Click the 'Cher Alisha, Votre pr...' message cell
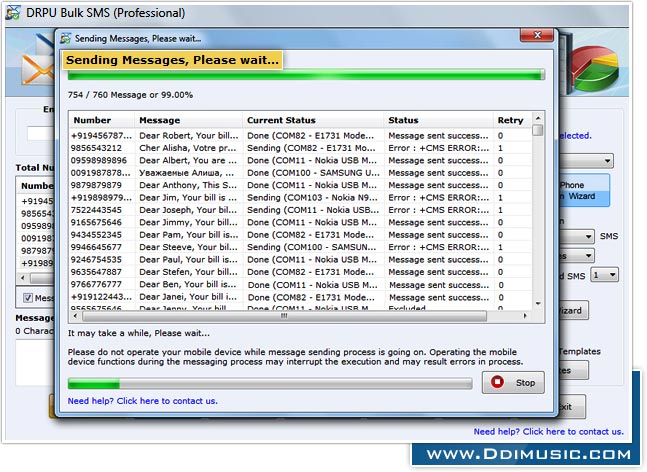Viewport: 647px width, 472px height. [x=188, y=148]
